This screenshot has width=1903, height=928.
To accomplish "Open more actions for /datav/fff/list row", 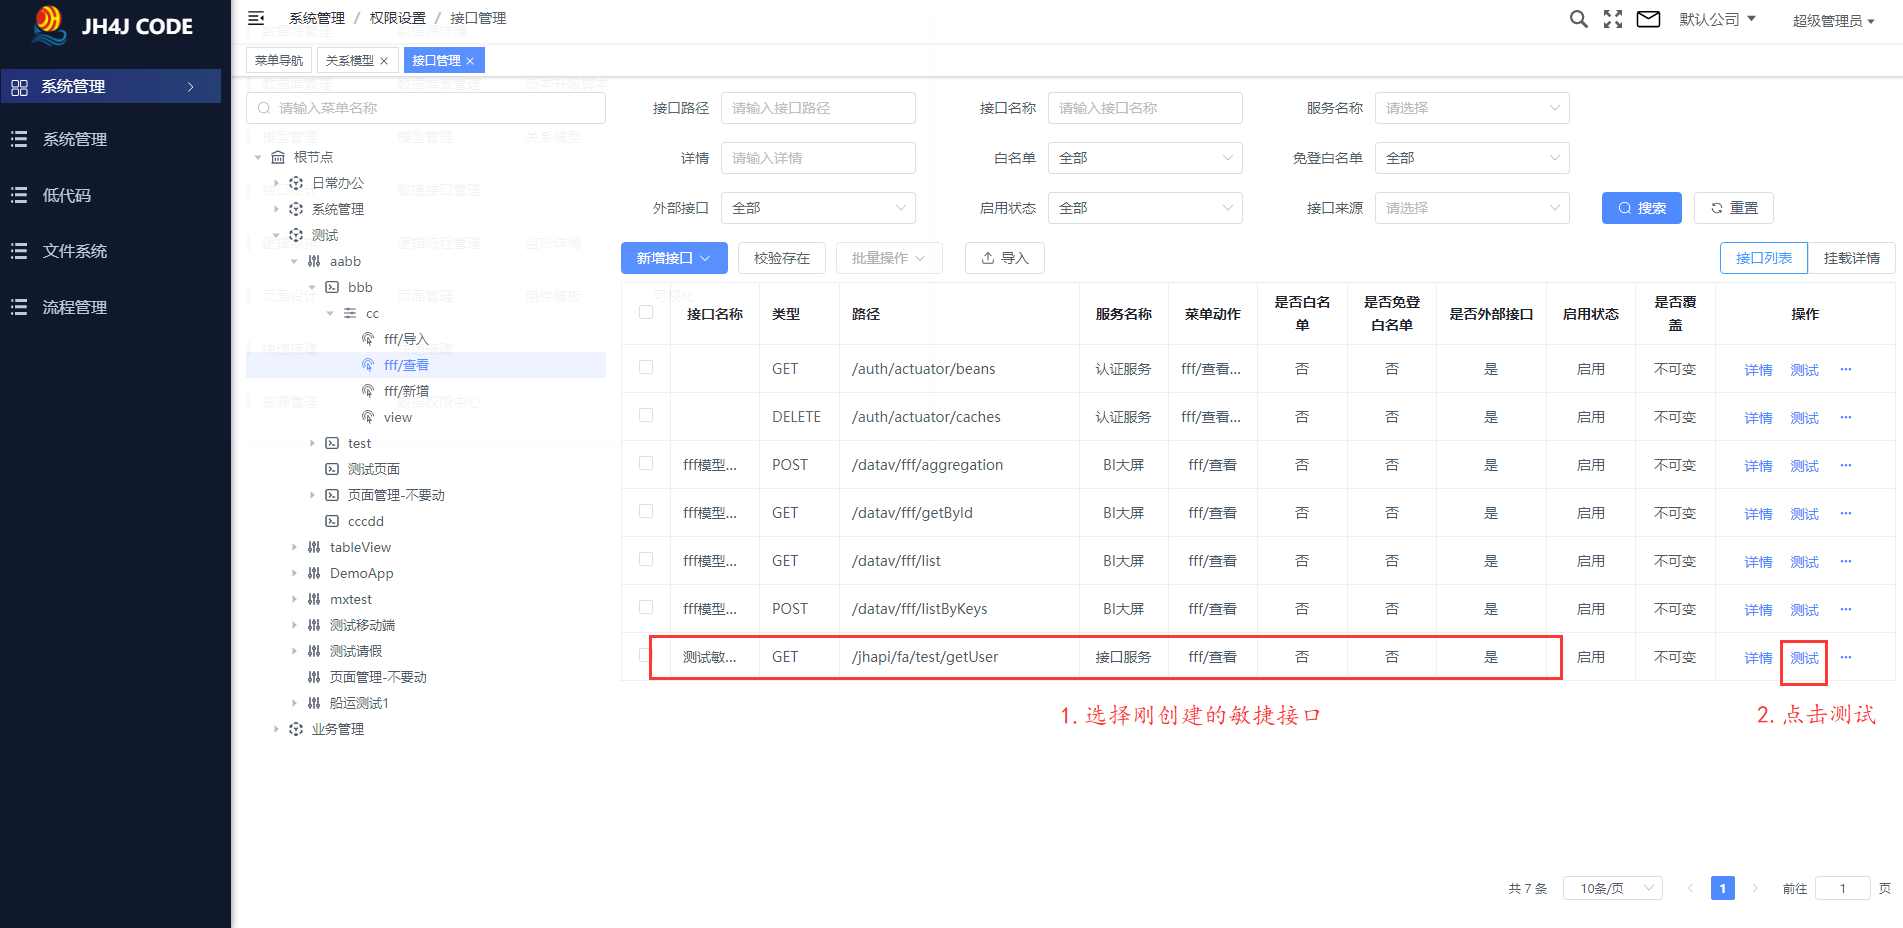I will (1846, 561).
